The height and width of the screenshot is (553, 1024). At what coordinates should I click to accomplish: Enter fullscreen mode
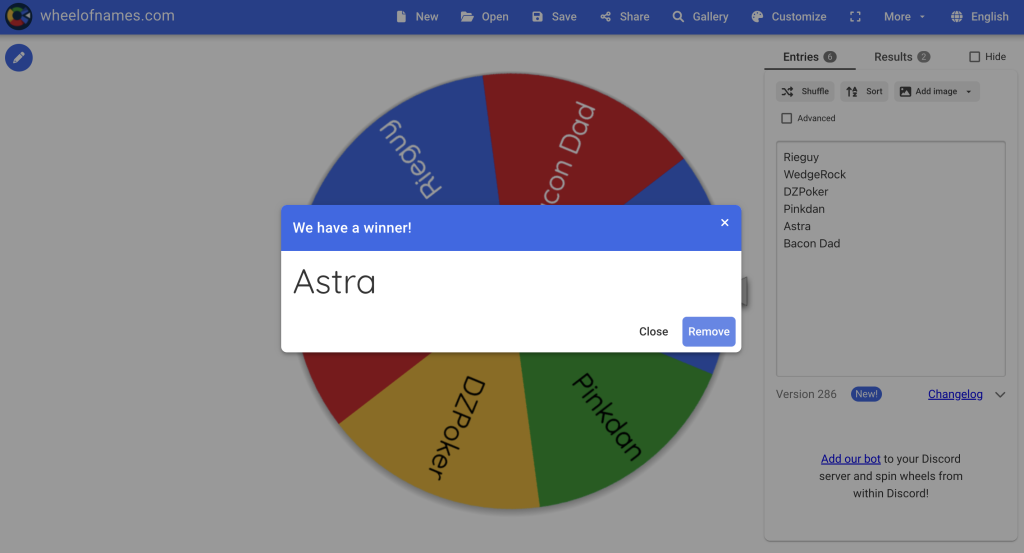tap(855, 17)
